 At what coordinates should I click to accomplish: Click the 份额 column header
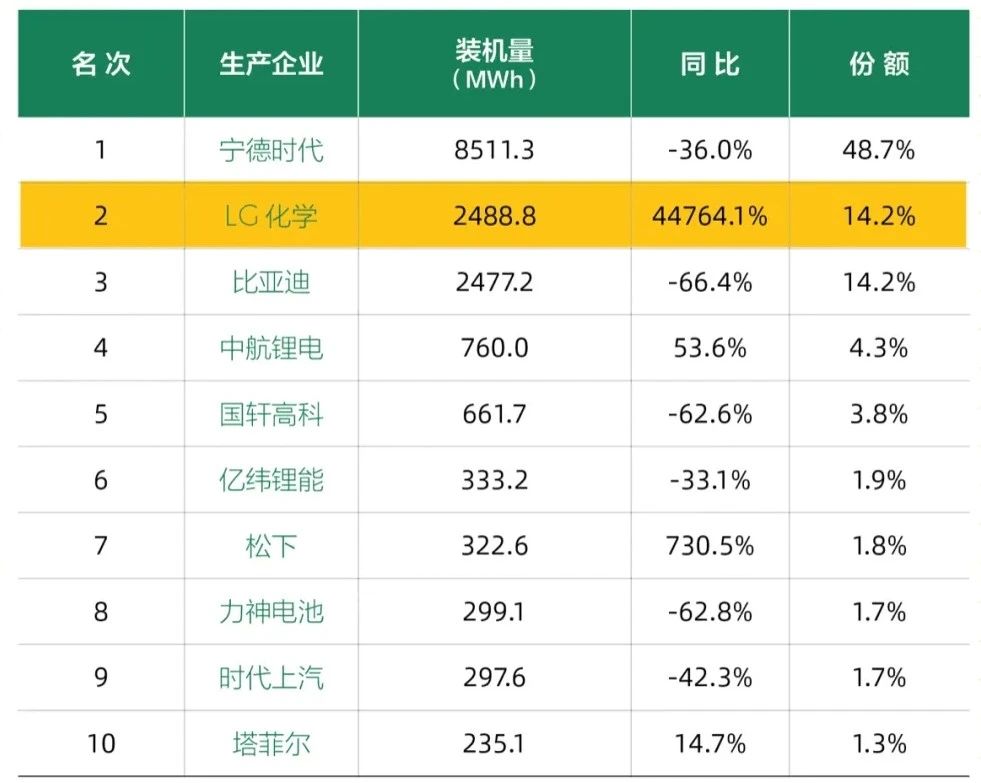[879, 65]
